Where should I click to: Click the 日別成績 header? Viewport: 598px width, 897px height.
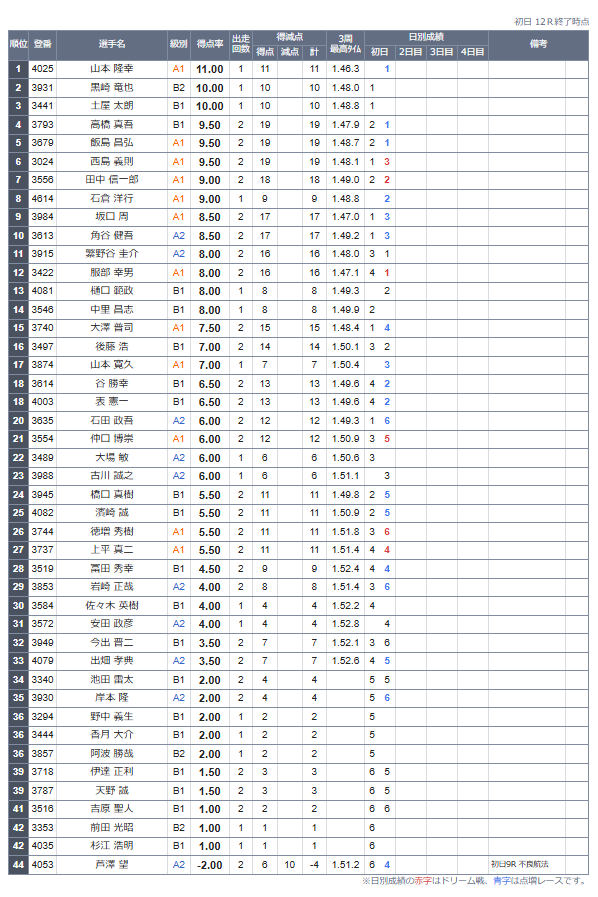(426, 37)
